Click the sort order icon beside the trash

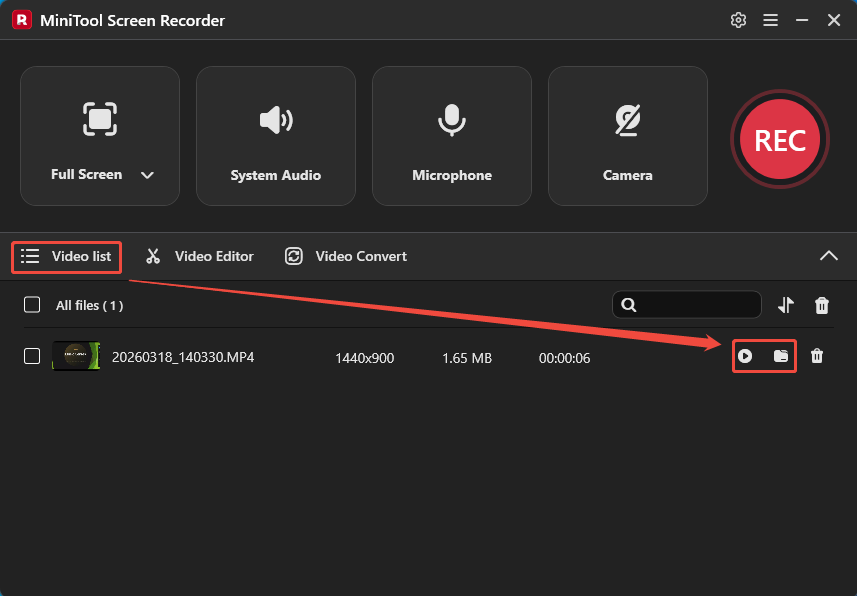[x=786, y=305]
